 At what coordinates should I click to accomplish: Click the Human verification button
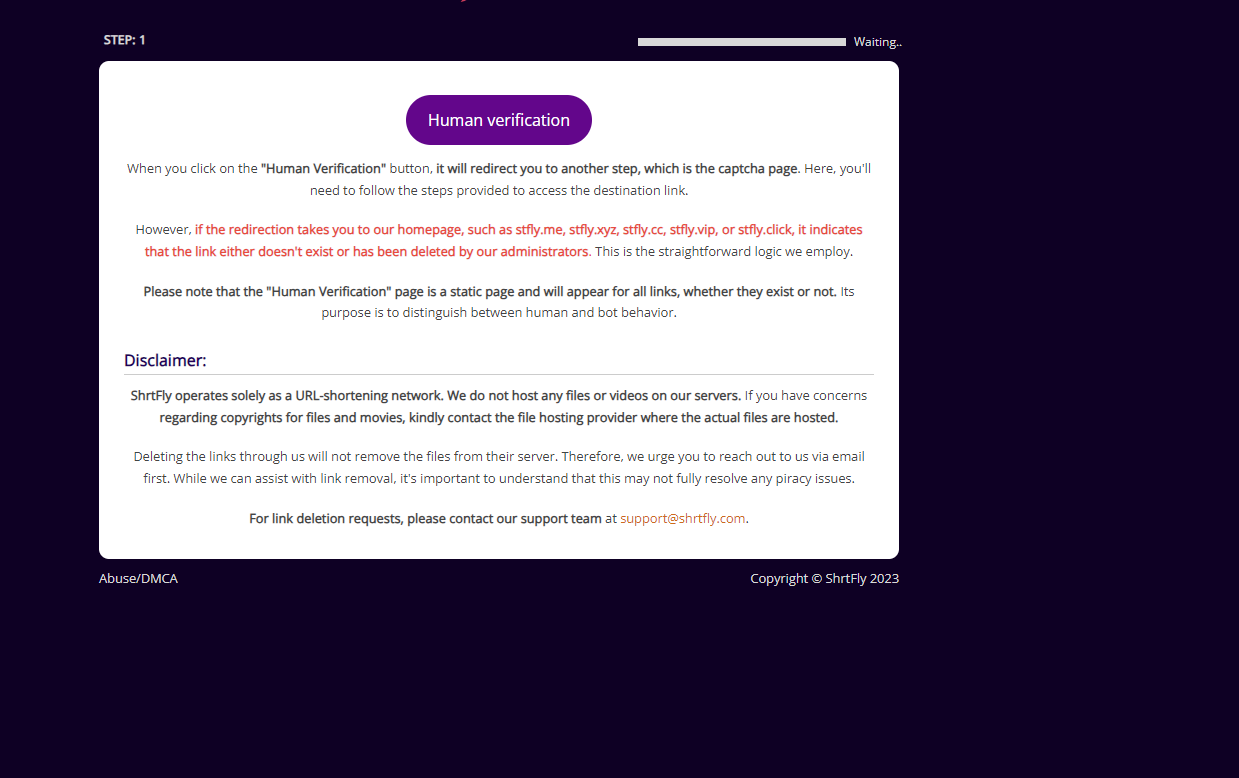498,120
